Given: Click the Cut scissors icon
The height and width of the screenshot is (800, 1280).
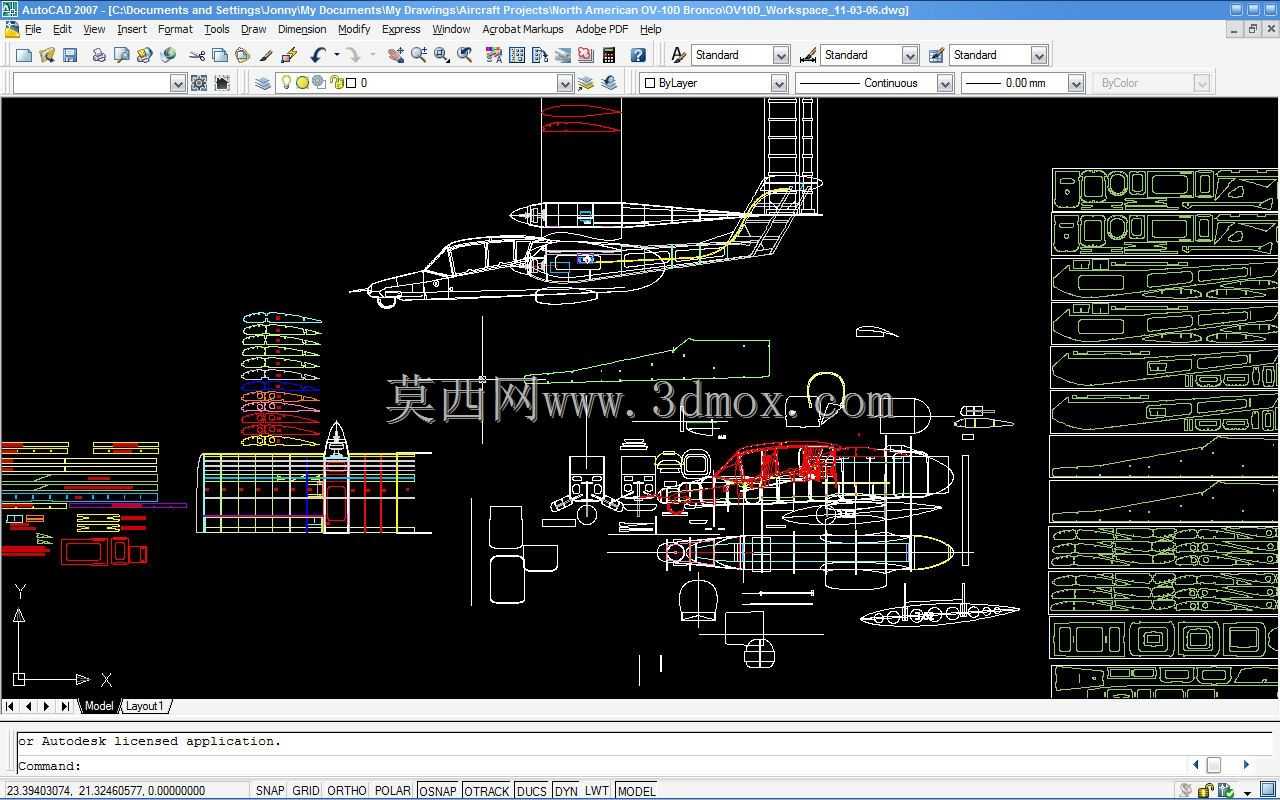Looking at the screenshot, I should pos(197,55).
